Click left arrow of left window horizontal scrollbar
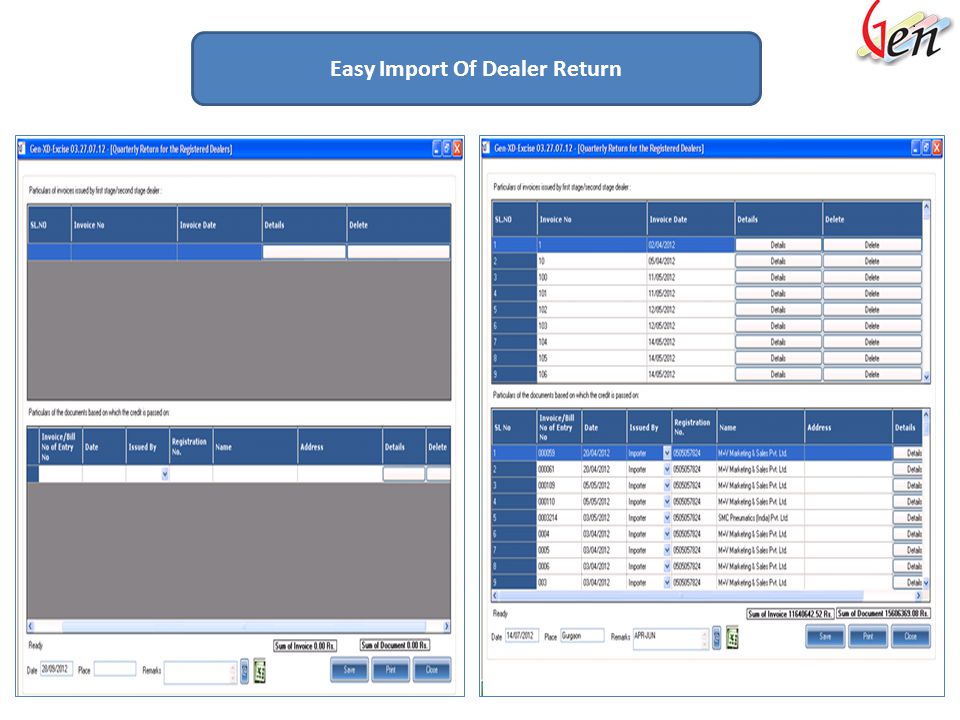The width and height of the screenshot is (960, 720). pyautogui.click(x=31, y=626)
